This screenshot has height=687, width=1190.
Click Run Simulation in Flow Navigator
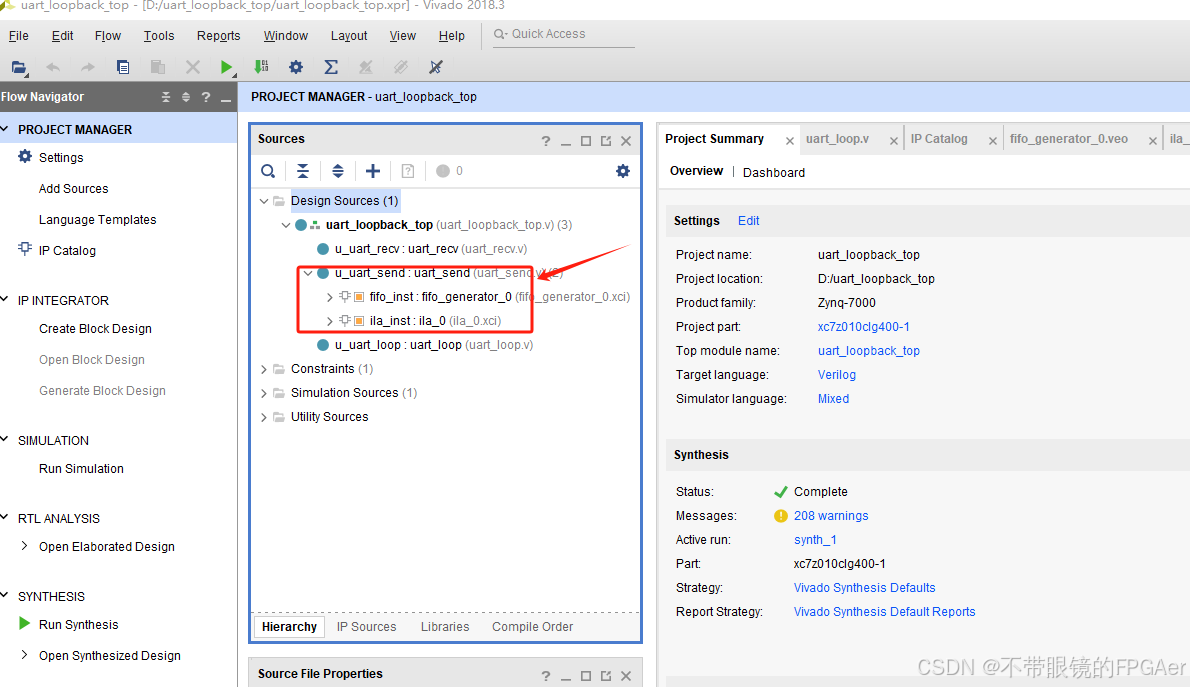pyautogui.click(x=81, y=469)
